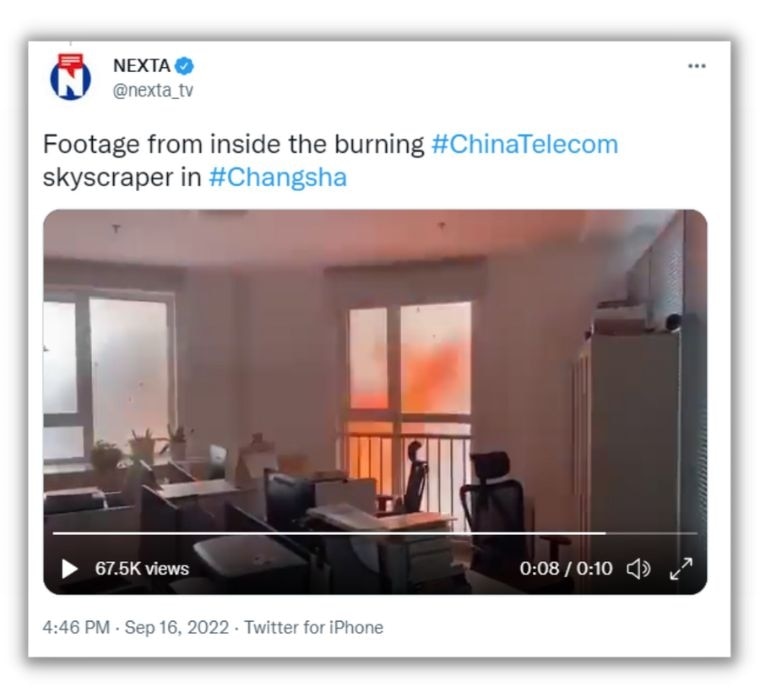760x700 pixels.
Task: Open the @nexta_tv handle link
Action: [x=153, y=90]
